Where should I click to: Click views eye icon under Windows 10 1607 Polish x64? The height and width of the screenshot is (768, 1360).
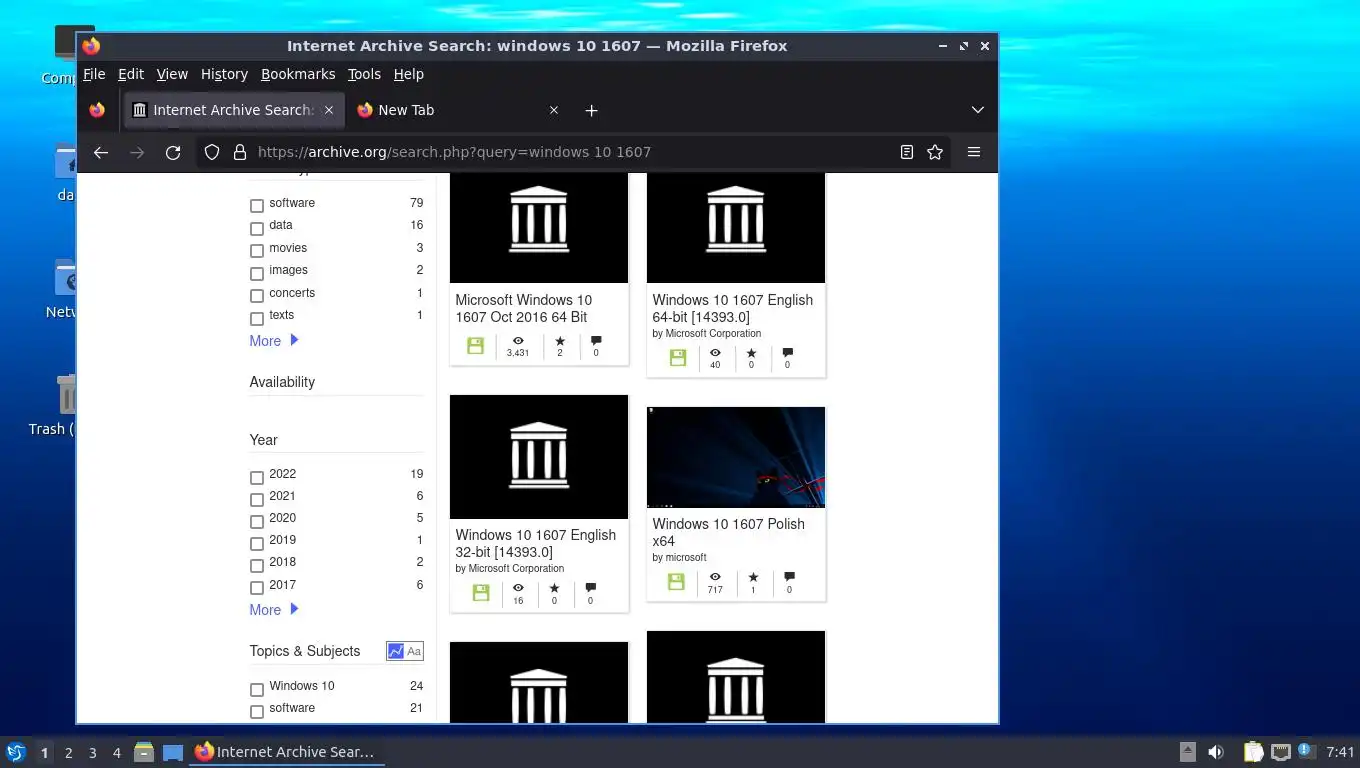pyautogui.click(x=715, y=577)
